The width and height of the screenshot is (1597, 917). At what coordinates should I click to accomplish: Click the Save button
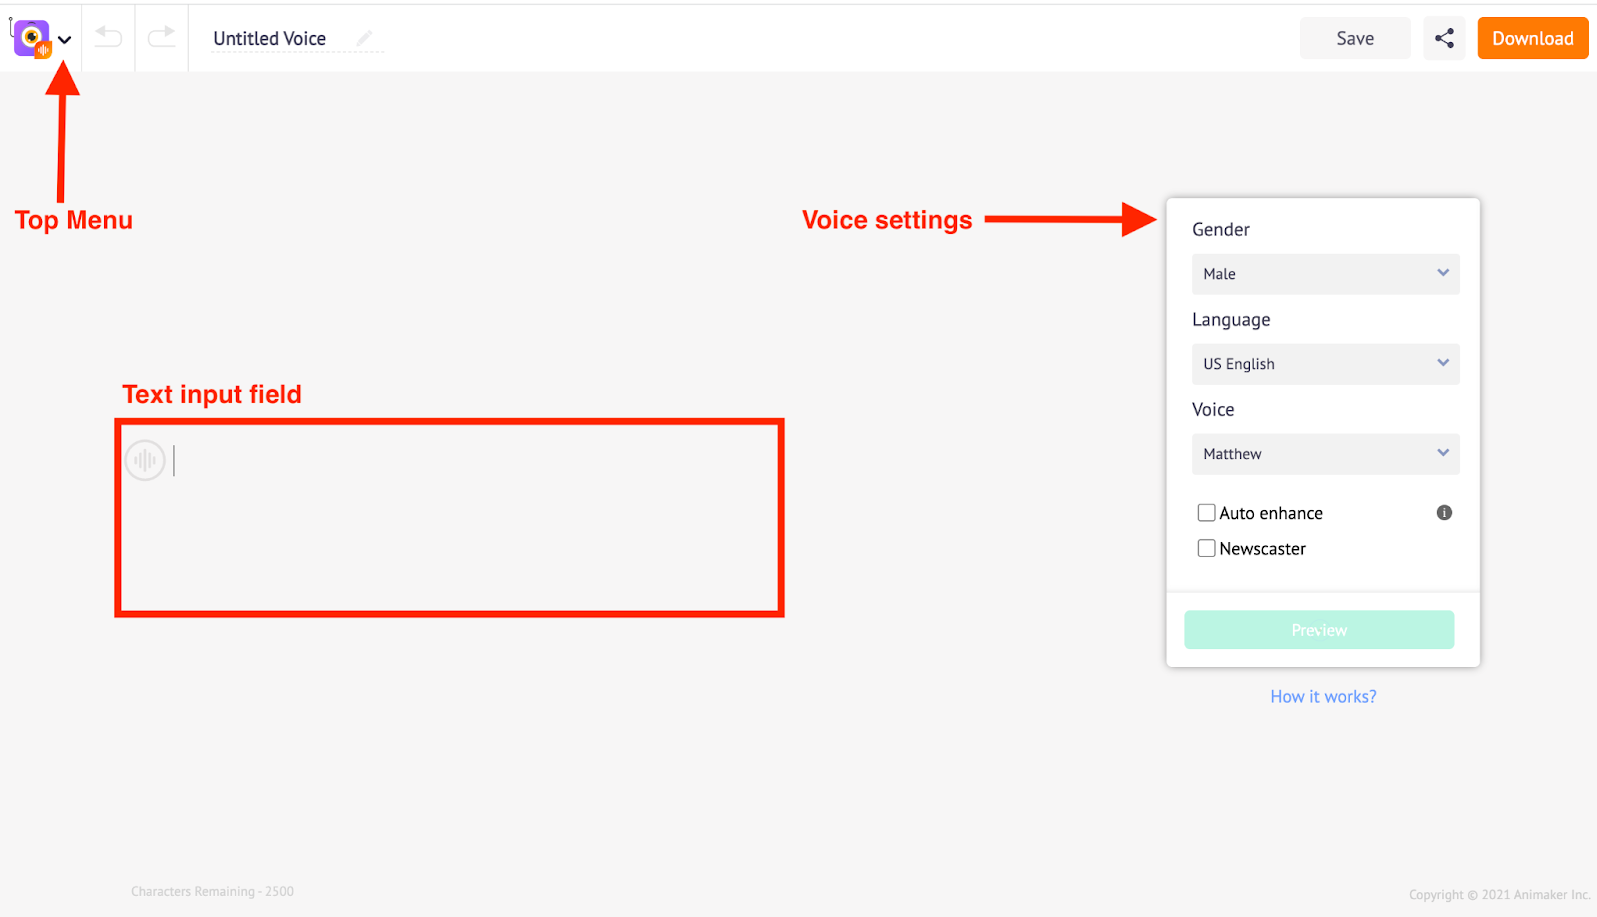click(1355, 38)
